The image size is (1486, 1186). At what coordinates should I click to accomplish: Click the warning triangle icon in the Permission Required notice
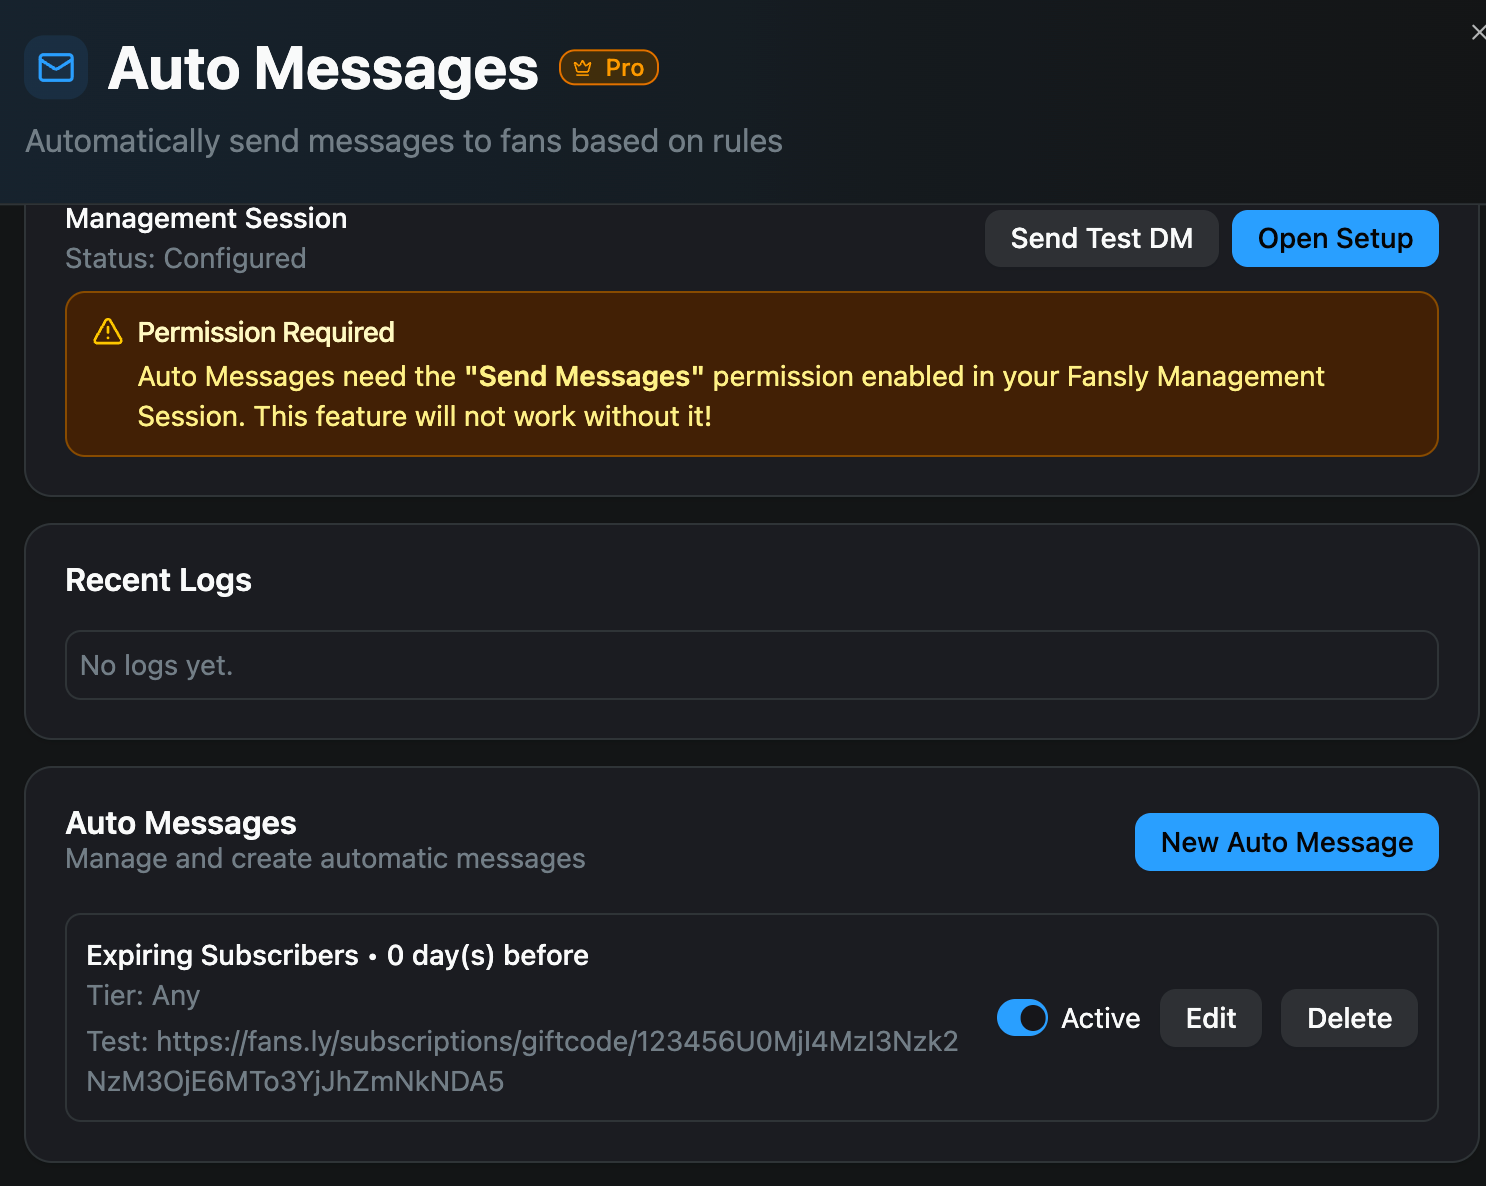point(108,332)
